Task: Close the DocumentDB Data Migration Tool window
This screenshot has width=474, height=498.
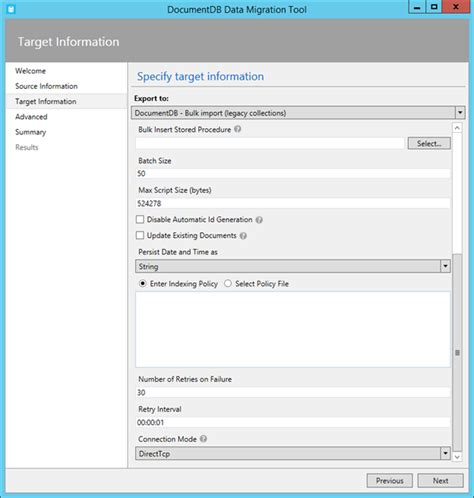Action: point(456,7)
